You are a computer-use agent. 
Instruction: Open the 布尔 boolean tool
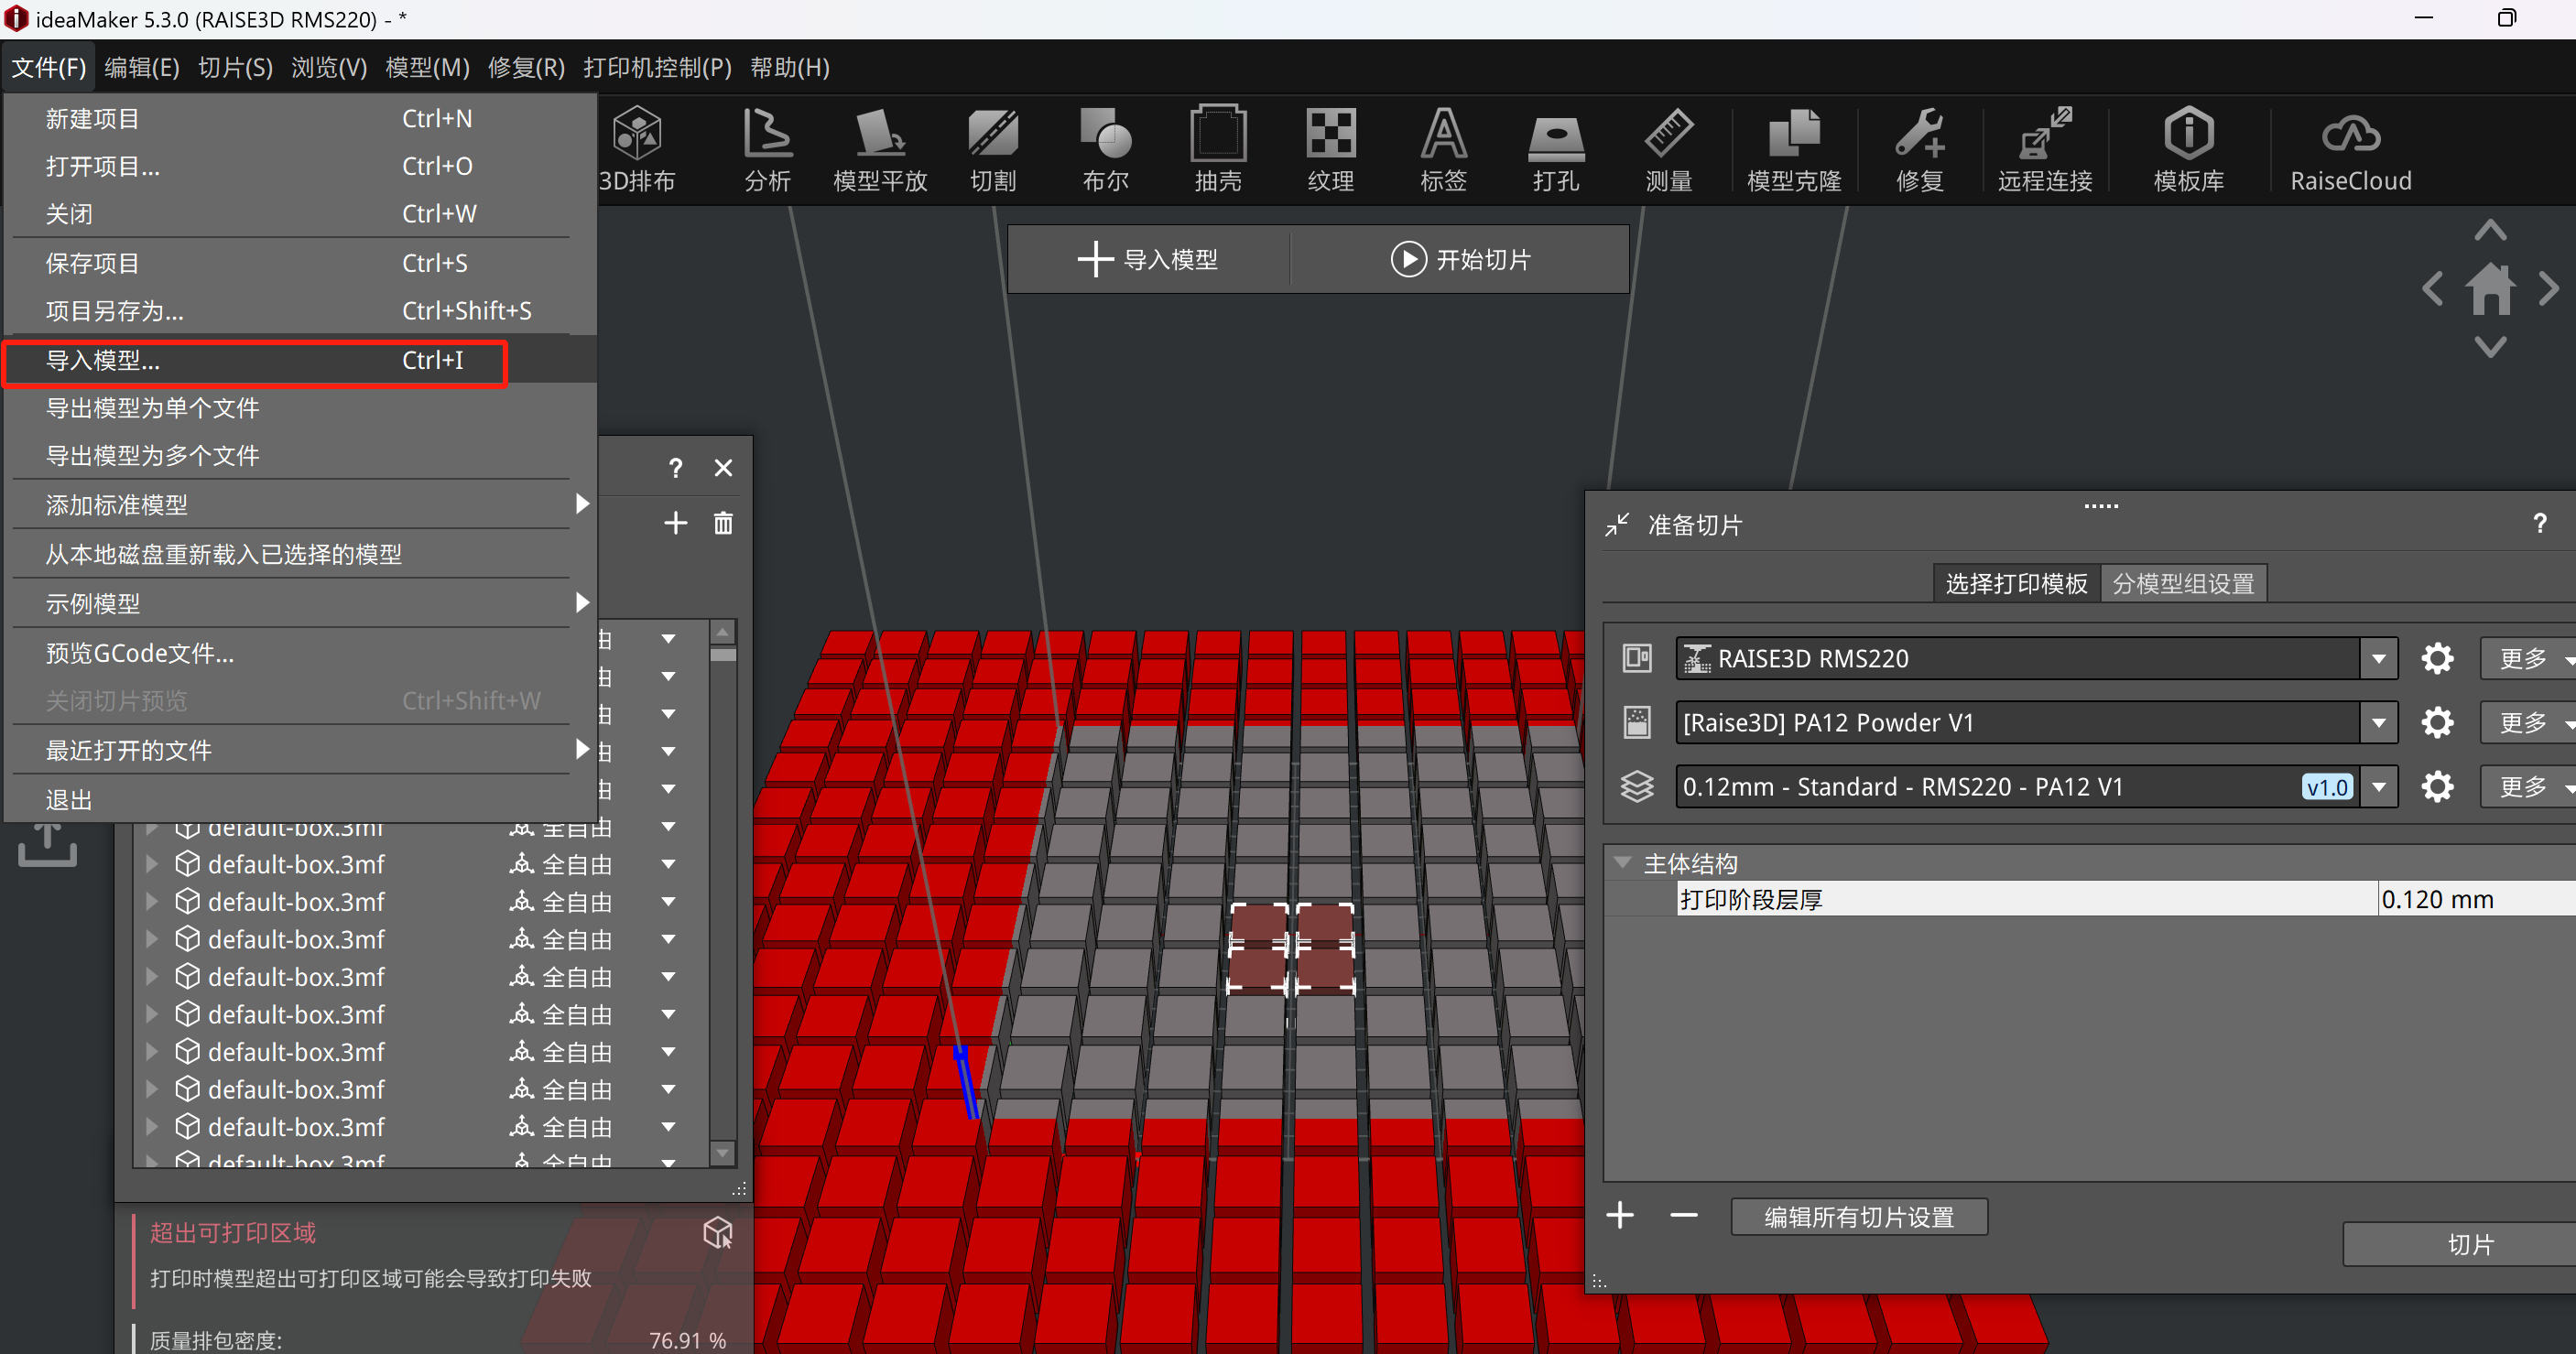click(x=1105, y=149)
